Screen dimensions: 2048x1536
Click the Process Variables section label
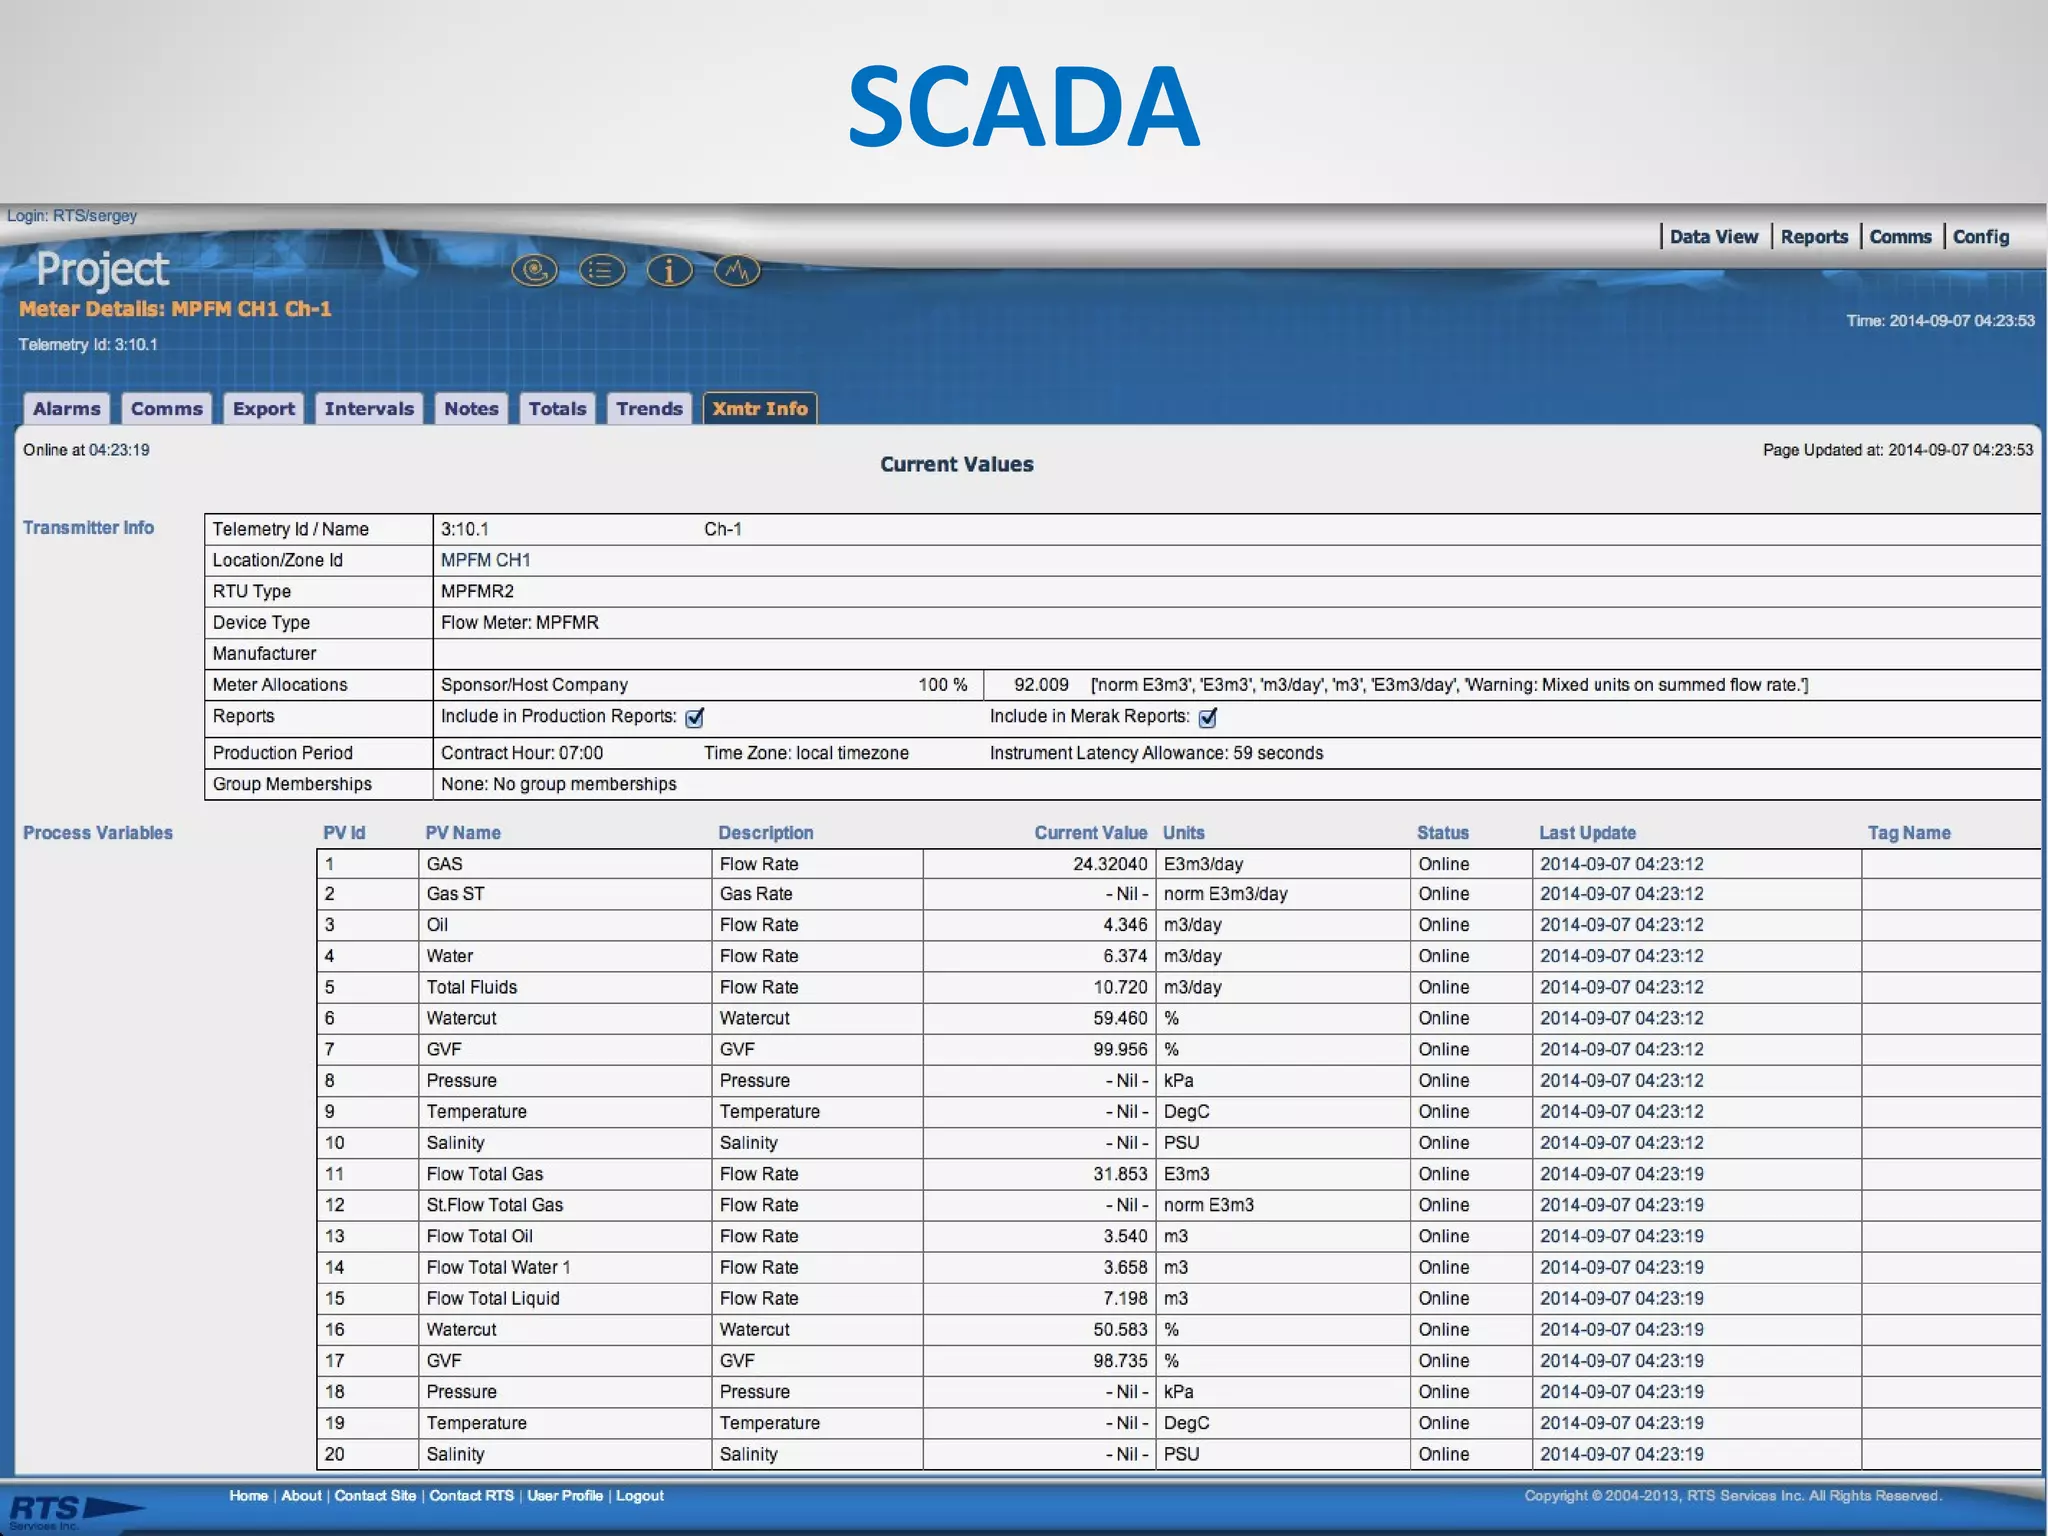(98, 833)
